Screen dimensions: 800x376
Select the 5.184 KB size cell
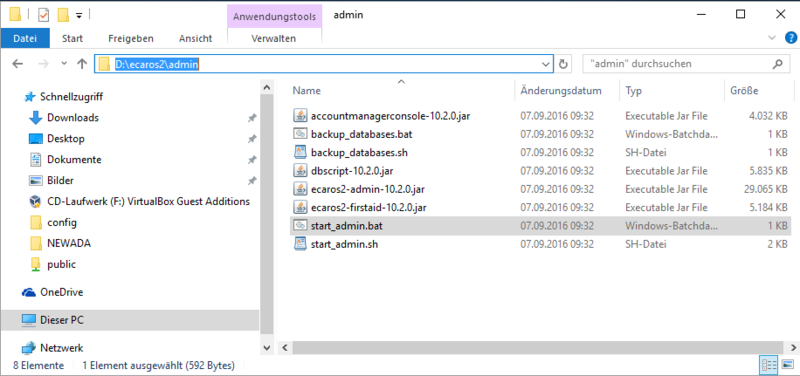(x=768, y=208)
